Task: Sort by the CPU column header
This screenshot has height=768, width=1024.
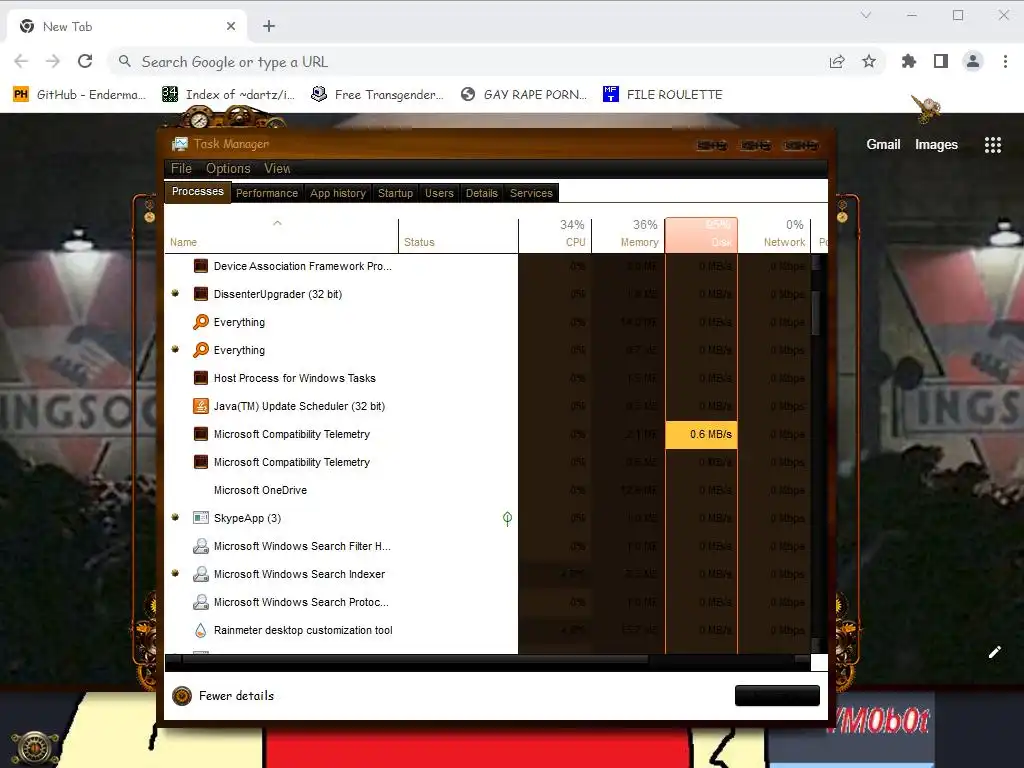Action: [555, 235]
